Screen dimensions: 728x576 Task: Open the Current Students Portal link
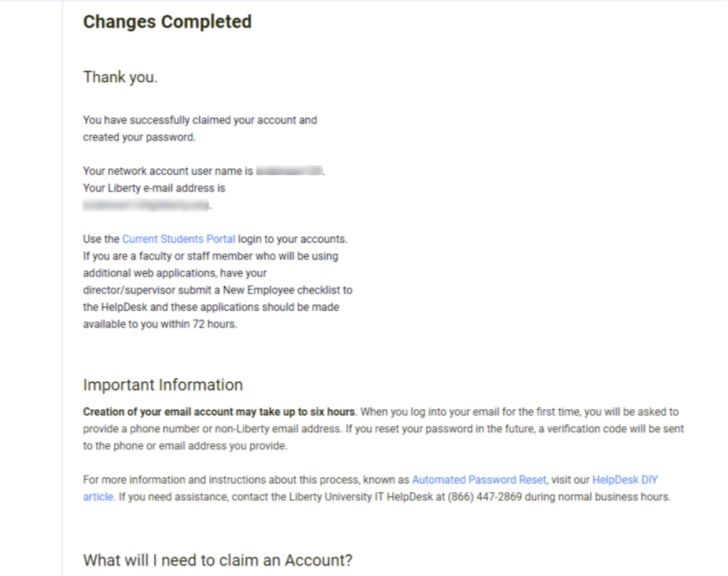click(x=178, y=239)
